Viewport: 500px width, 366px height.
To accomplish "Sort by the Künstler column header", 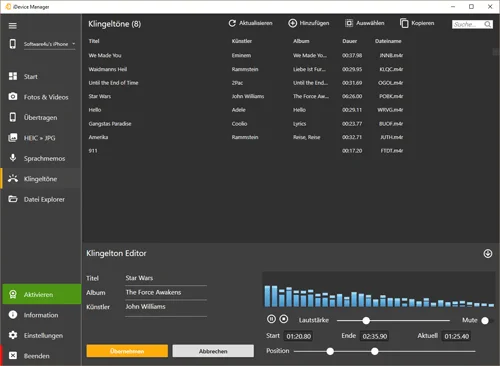I will [x=242, y=41].
